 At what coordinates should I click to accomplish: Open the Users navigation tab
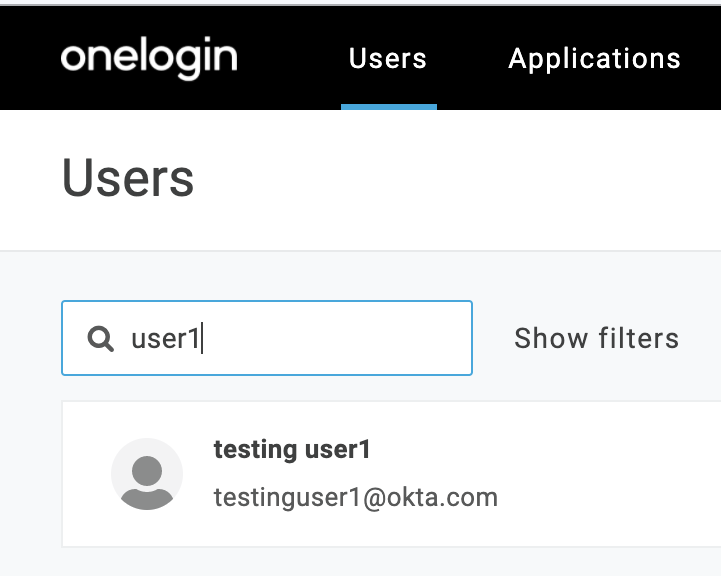pyautogui.click(x=388, y=58)
